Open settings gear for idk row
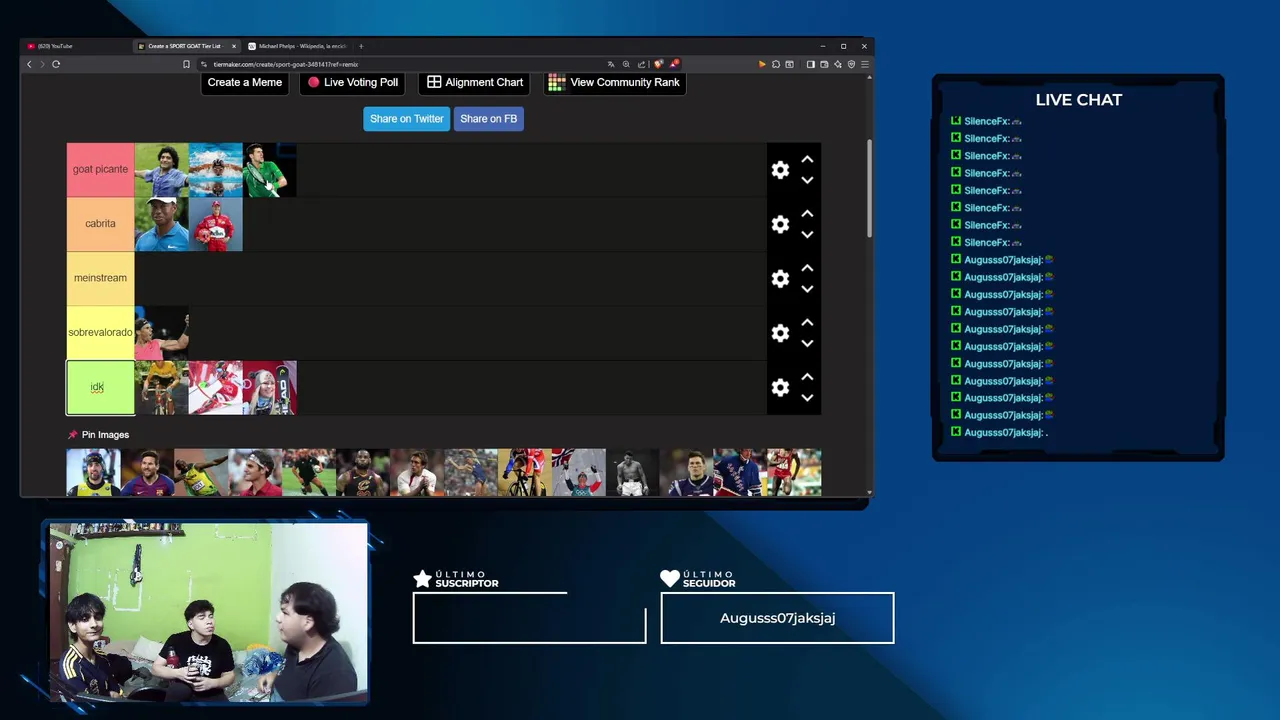1280x720 pixels. [x=780, y=388]
